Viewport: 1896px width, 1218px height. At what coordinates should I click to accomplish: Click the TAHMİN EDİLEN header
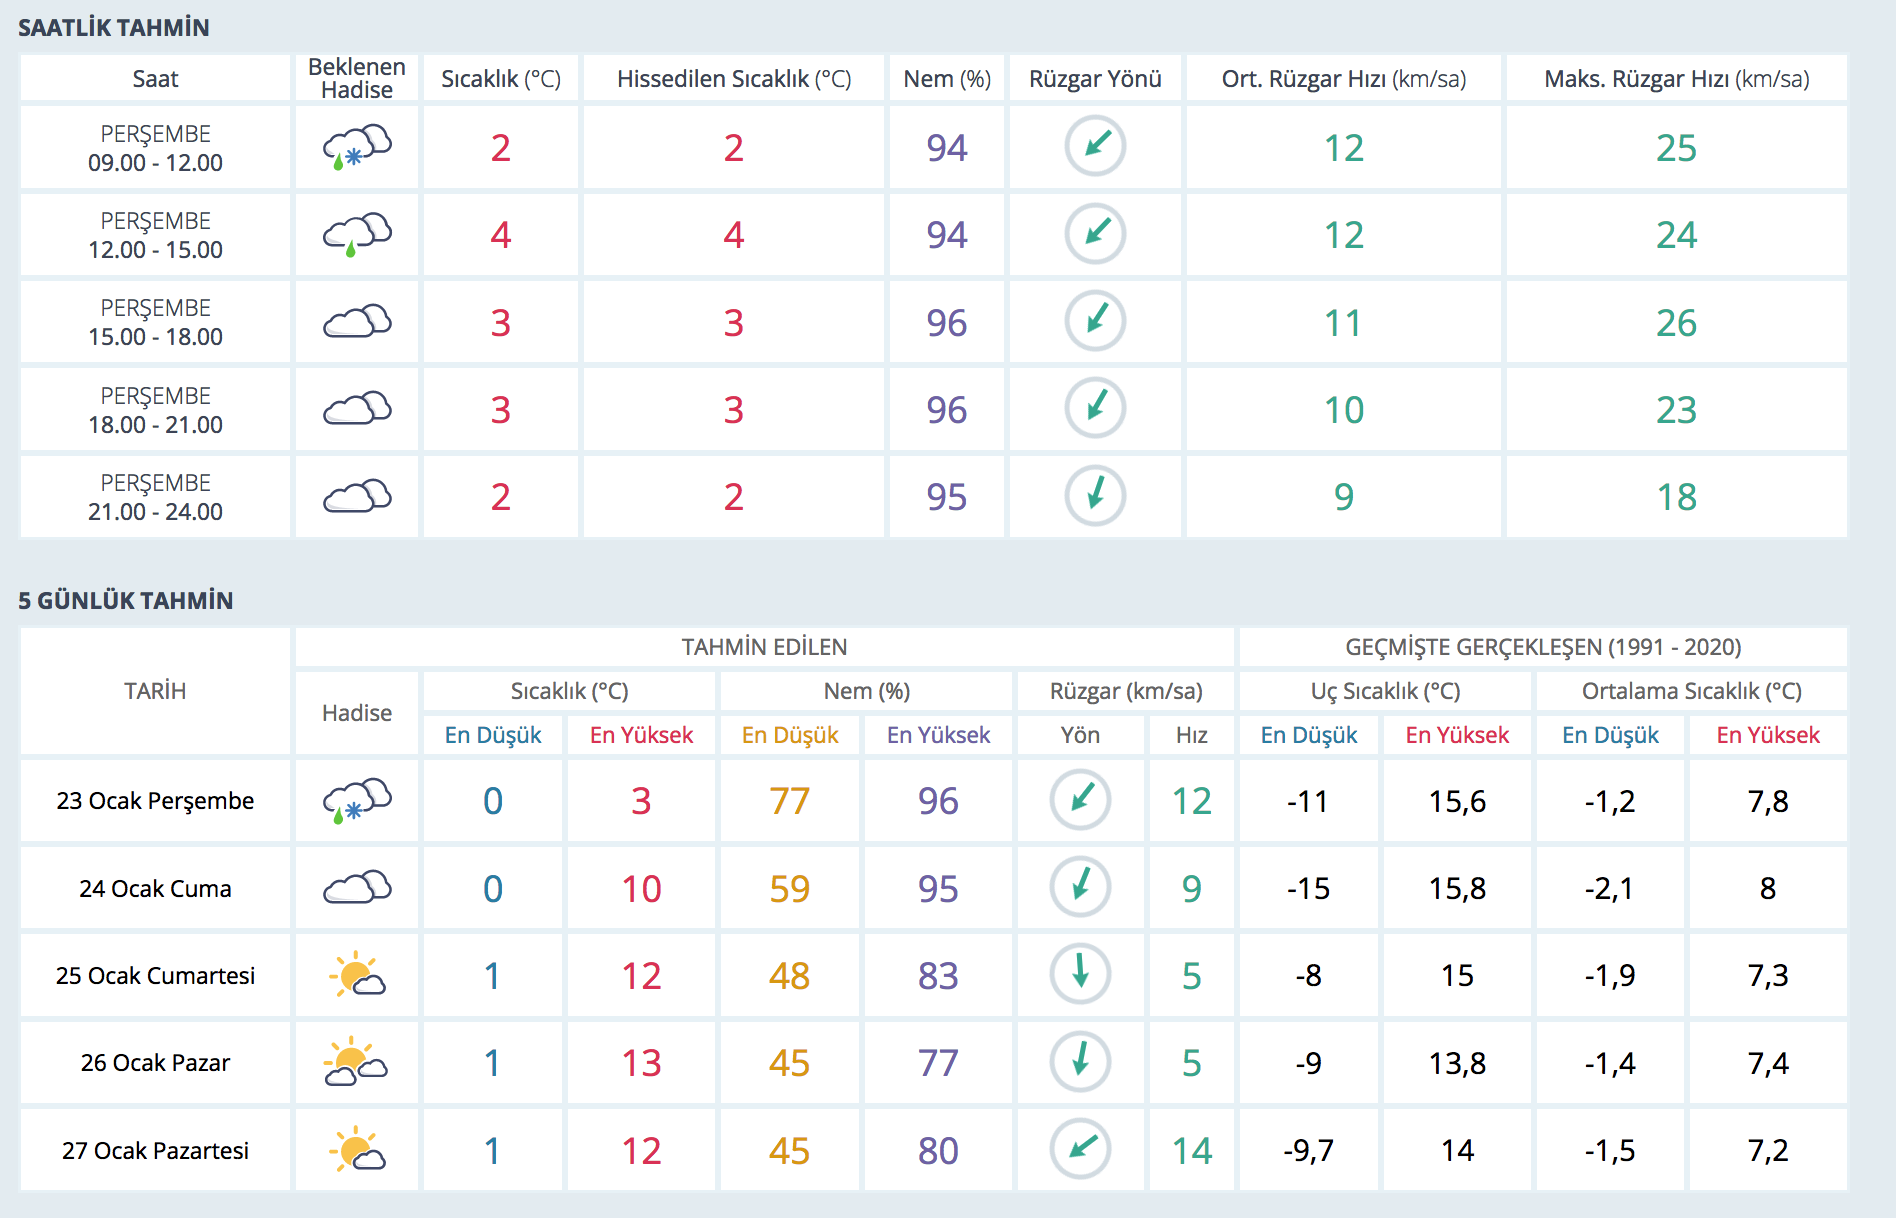[764, 647]
